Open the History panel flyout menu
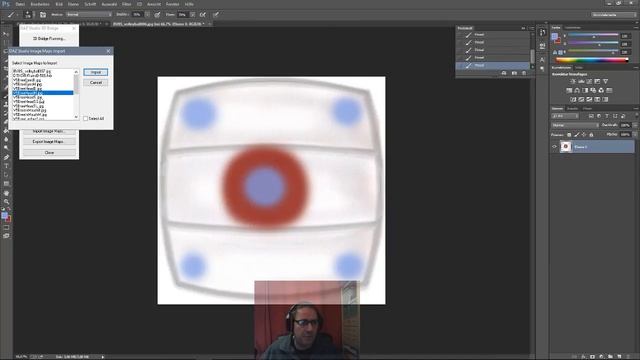The width and height of the screenshot is (640, 360). click(x=531, y=28)
